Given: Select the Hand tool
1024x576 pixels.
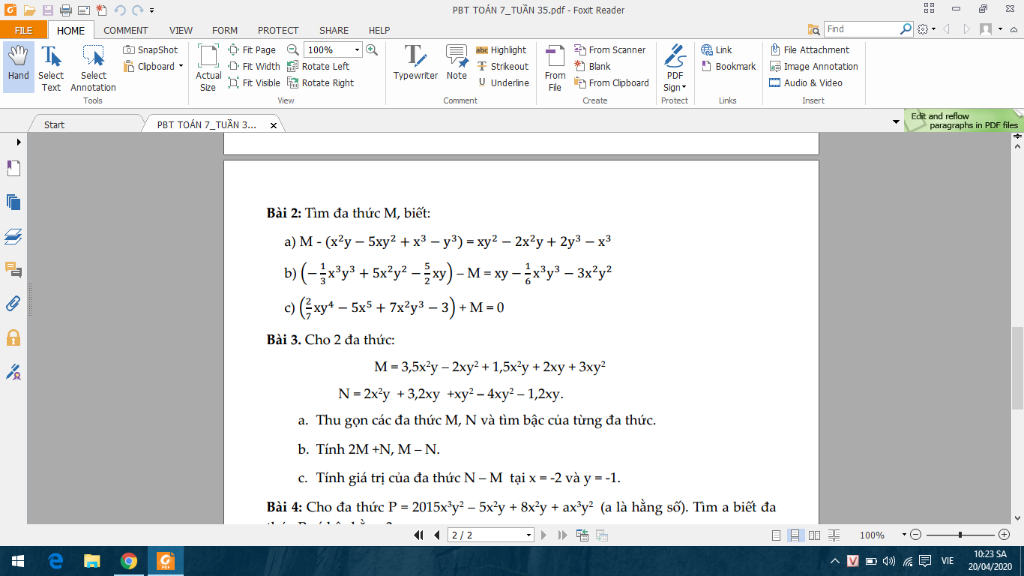Looking at the screenshot, I should [x=18, y=66].
